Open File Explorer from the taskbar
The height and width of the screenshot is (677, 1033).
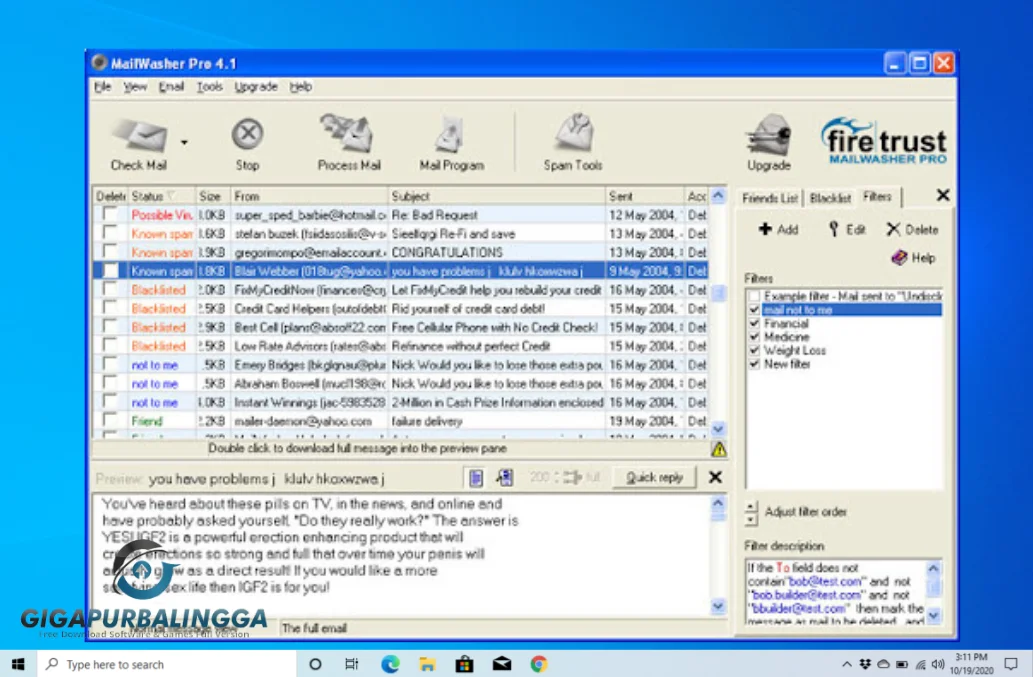pos(427,664)
